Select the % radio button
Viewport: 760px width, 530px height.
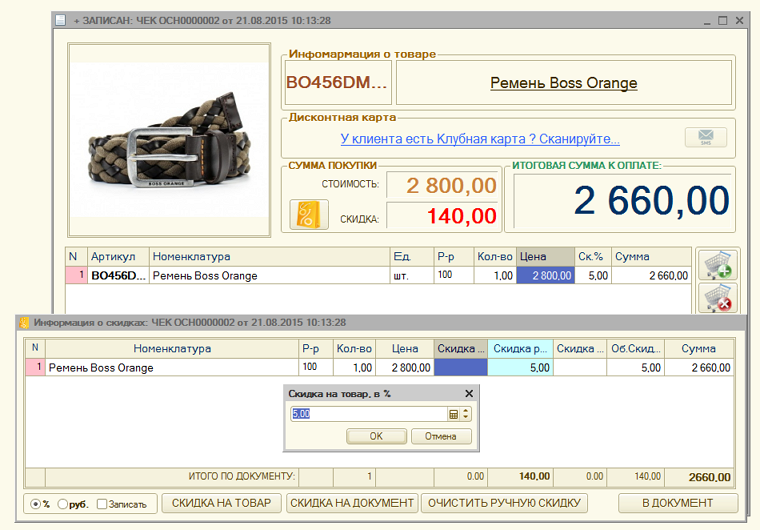point(35,504)
